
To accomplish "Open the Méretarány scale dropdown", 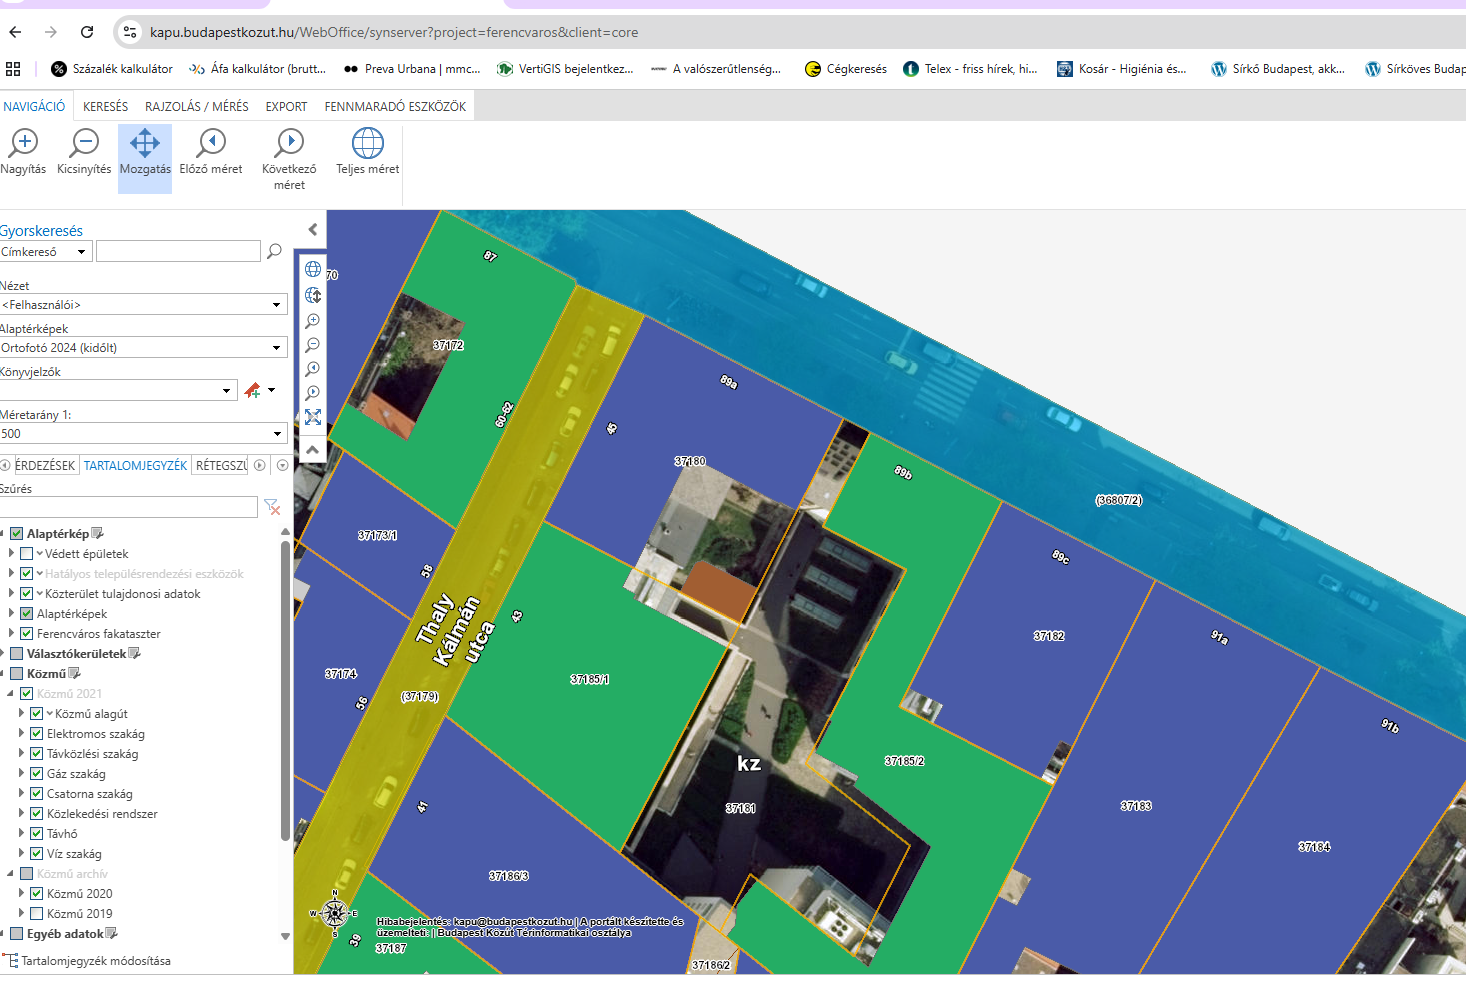I will pos(144,433).
